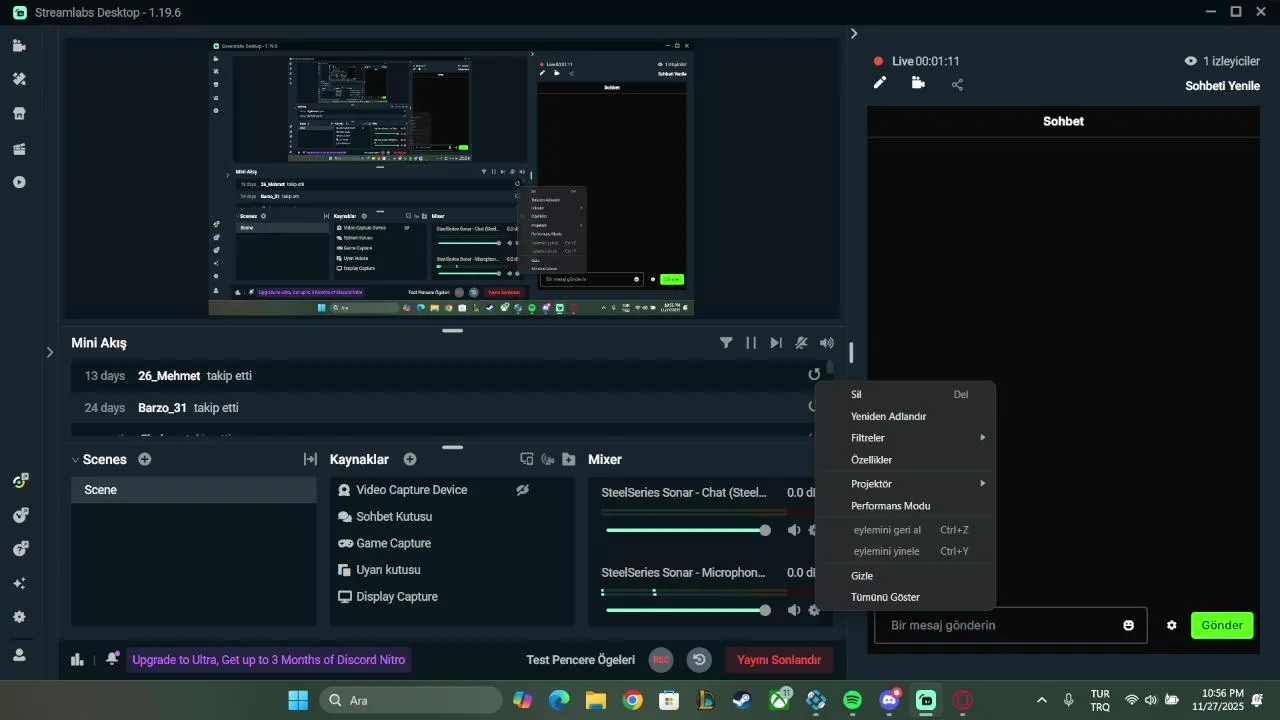
Task: Click the user account icon in sidebar
Action: point(19,655)
